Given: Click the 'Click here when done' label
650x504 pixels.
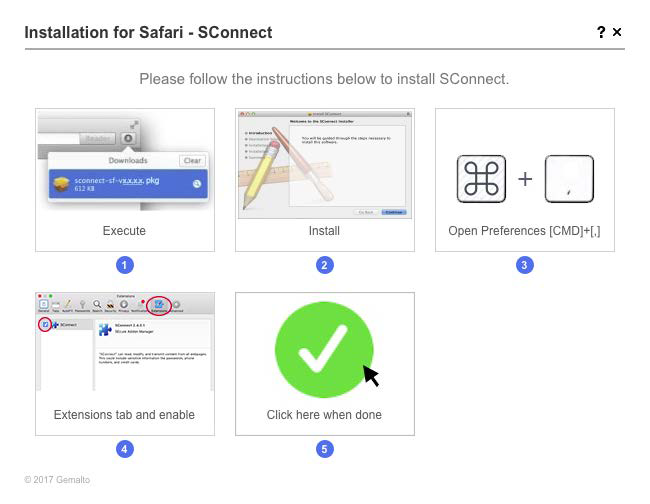Looking at the screenshot, I should click(x=324, y=414).
